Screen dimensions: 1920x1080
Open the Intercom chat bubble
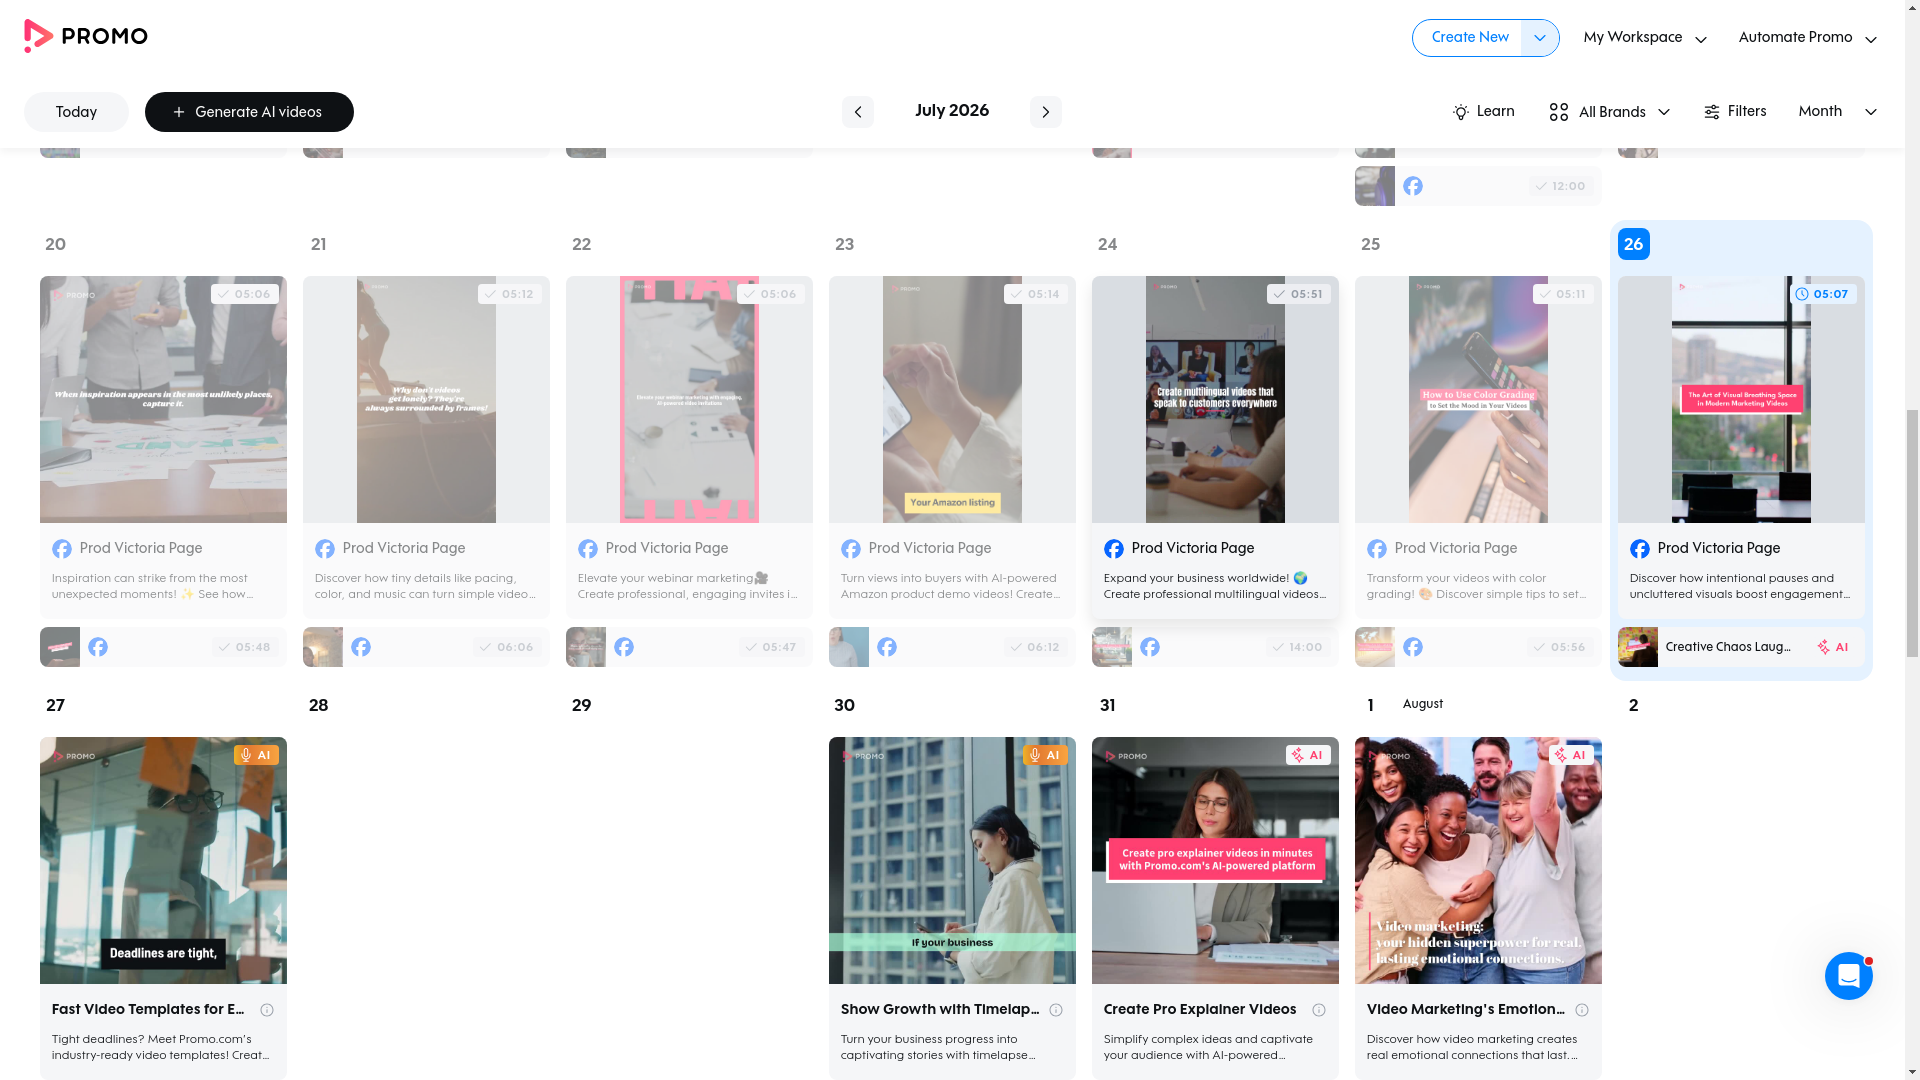pos(1848,975)
